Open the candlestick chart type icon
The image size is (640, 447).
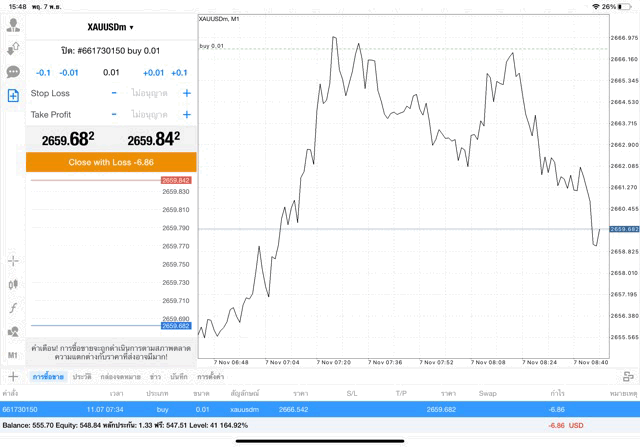[13, 284]
